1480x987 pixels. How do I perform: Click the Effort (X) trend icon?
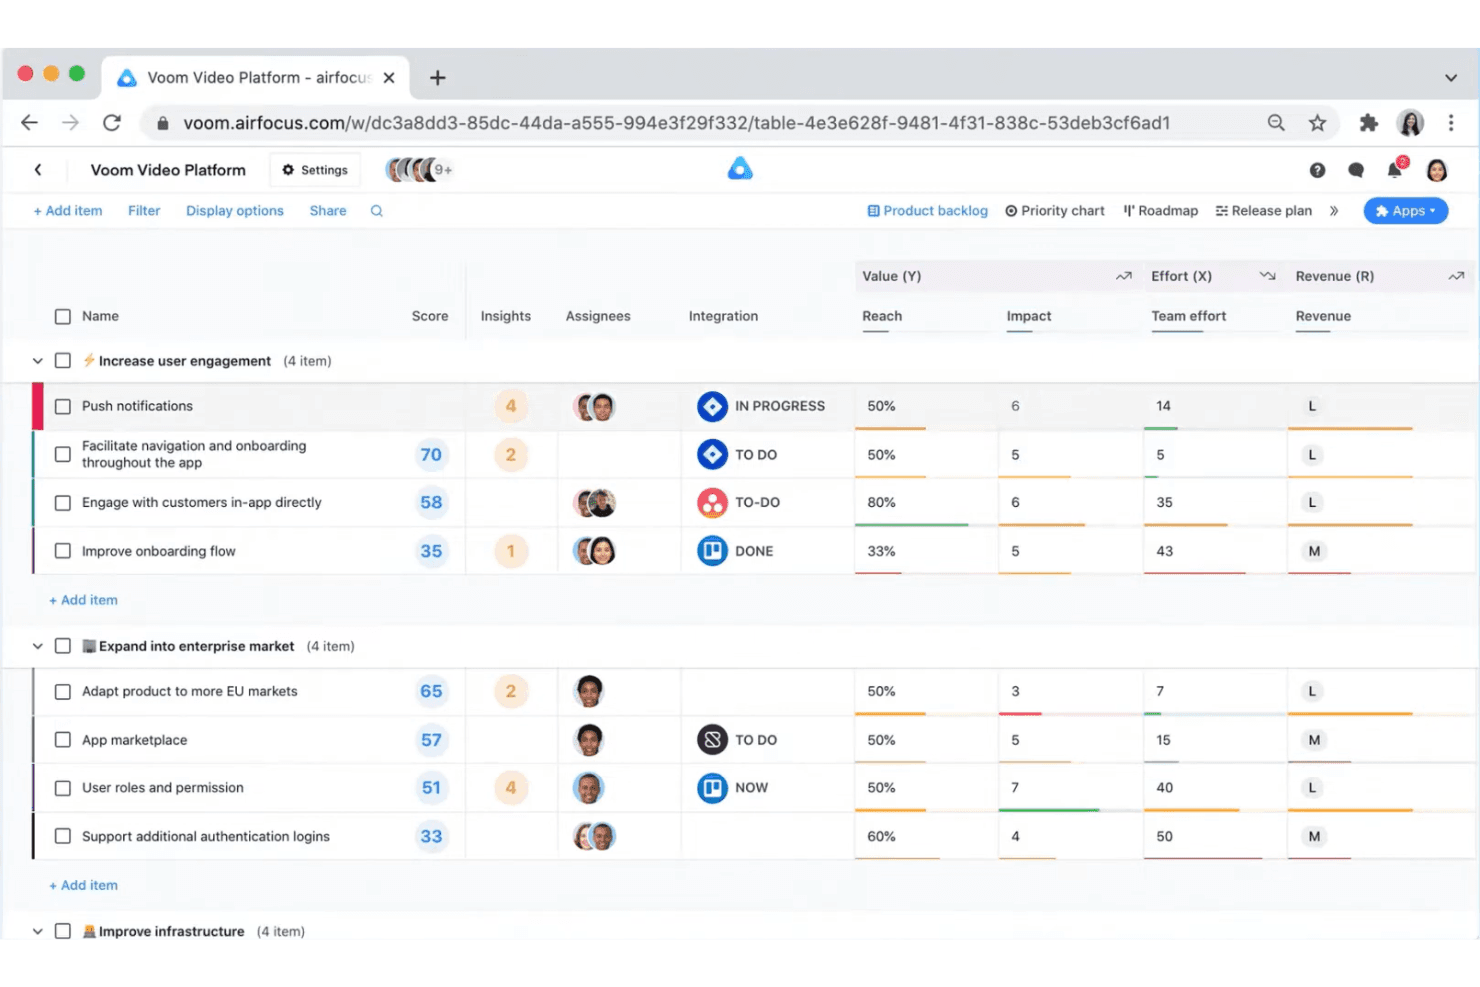click(1268, 276)
